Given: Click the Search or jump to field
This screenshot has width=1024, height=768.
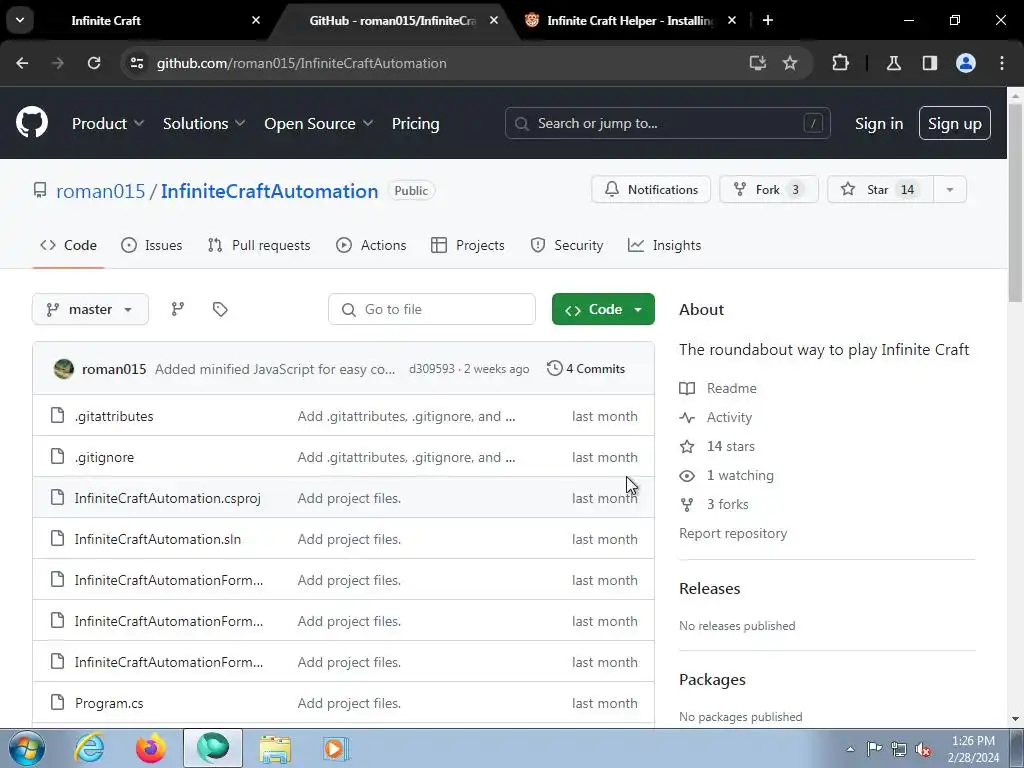Looking at the screenshot, I should 667,123.
